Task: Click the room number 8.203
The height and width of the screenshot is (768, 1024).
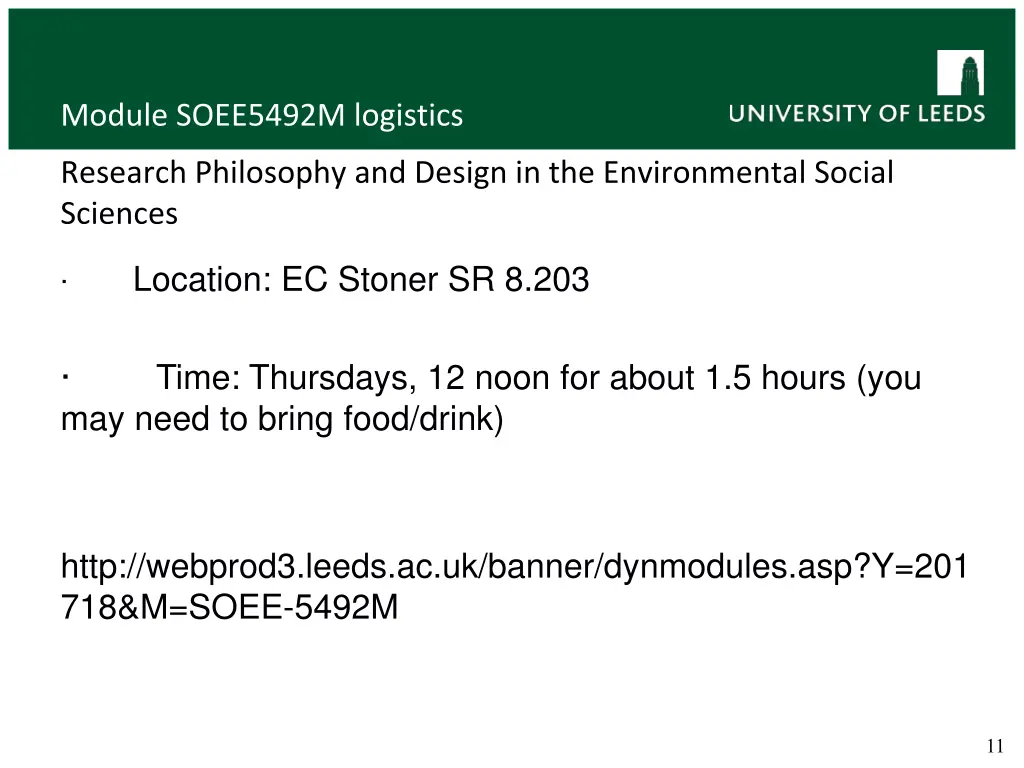Action: point(547,280)
